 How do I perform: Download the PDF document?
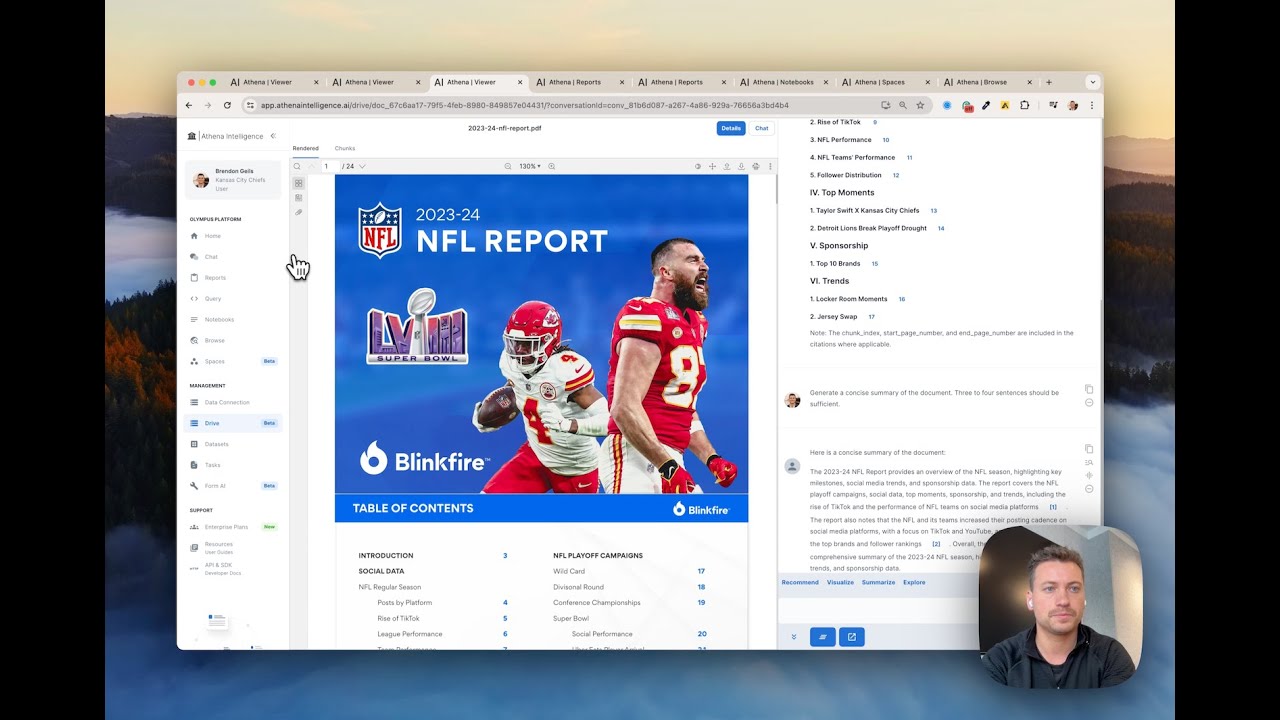tap(741, 166)
